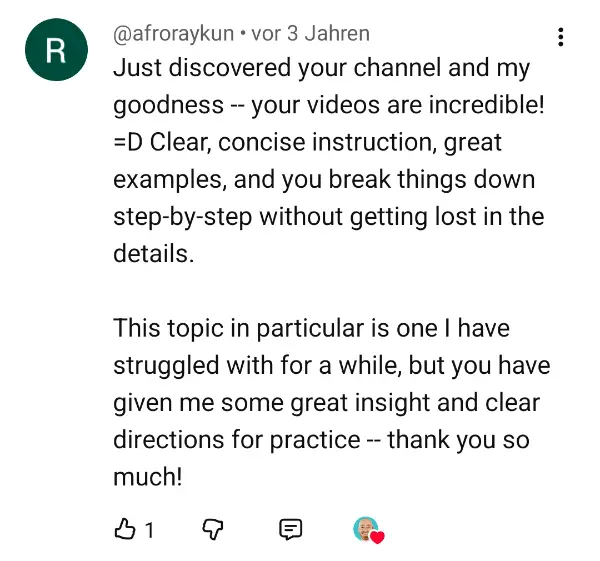Click the reply speech-bubble icon
The width and height of the screenshot is (600, 561).
[x=291, y=529]
